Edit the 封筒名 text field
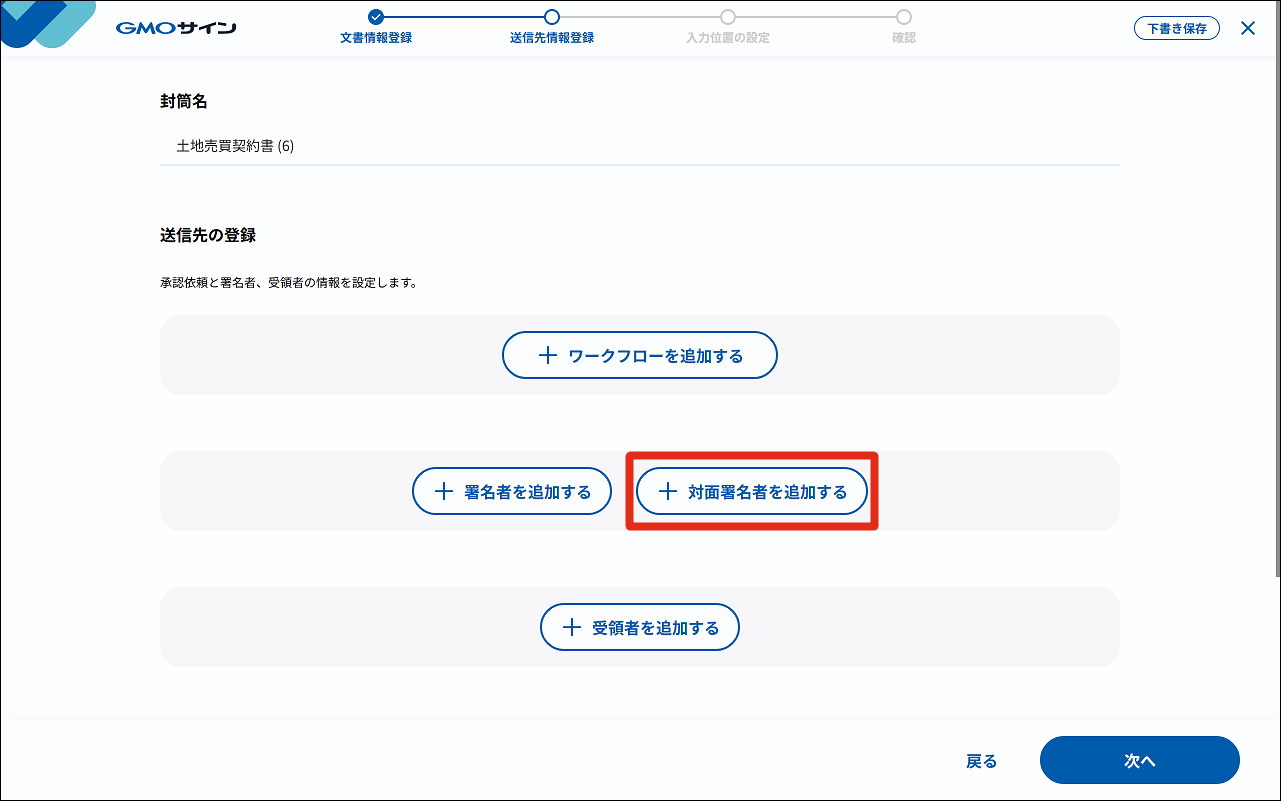This screenshot has width=1281, height=801. 640,146
